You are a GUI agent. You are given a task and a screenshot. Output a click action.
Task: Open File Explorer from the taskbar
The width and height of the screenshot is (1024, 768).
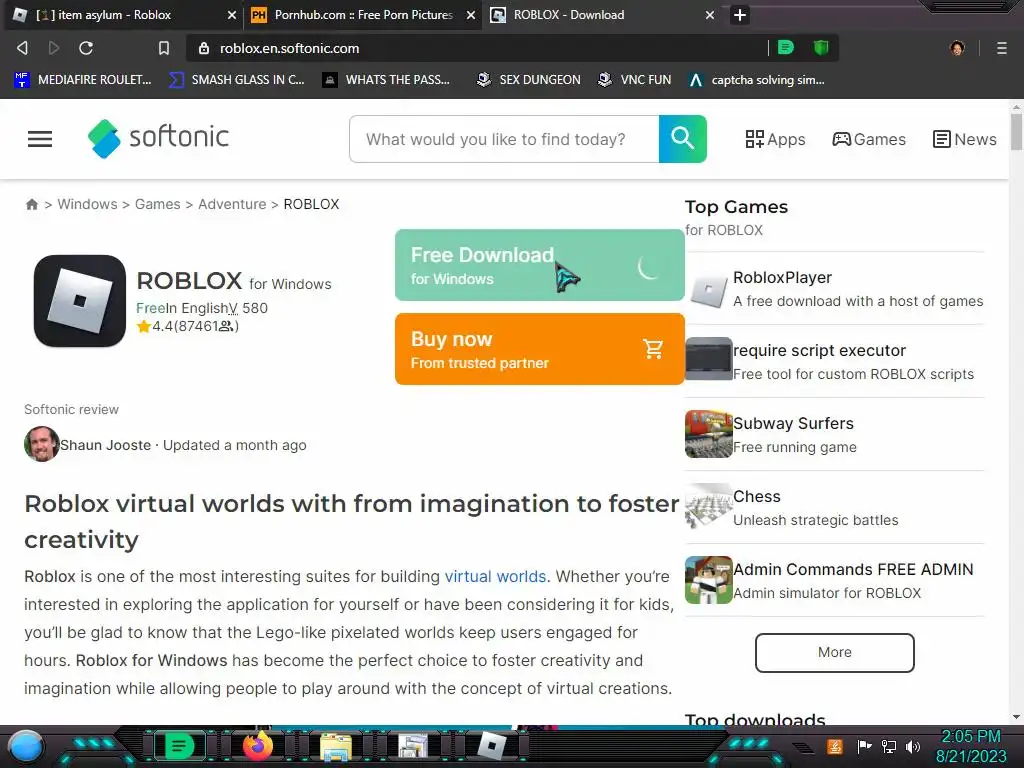[x=336, y=747]
